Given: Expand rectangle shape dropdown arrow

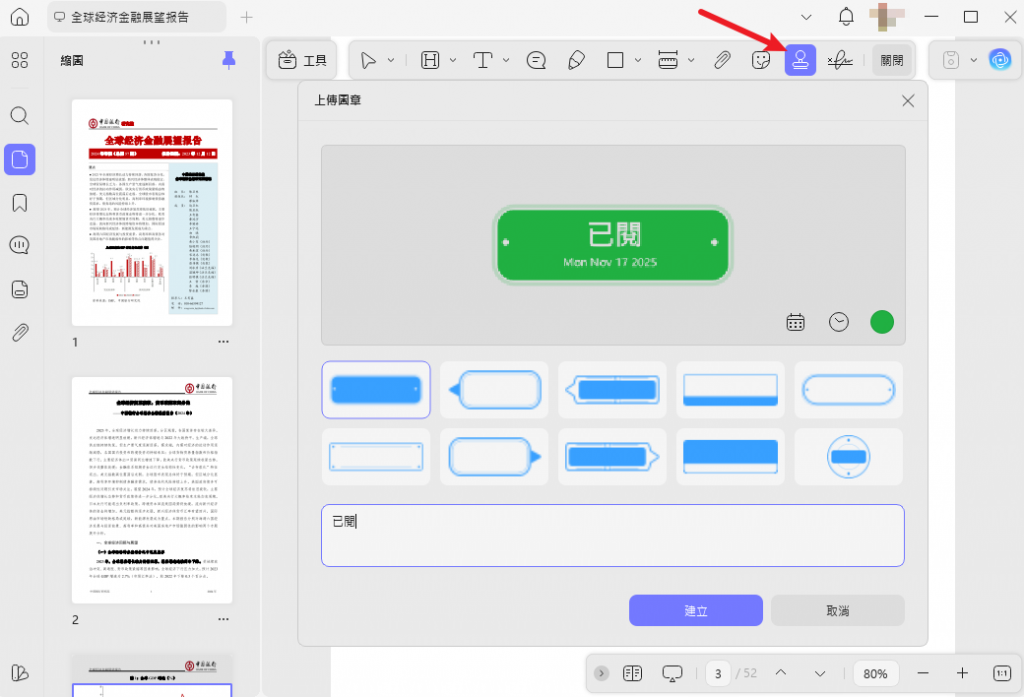Looking at the screenshot, I should (x=638, y=60).
